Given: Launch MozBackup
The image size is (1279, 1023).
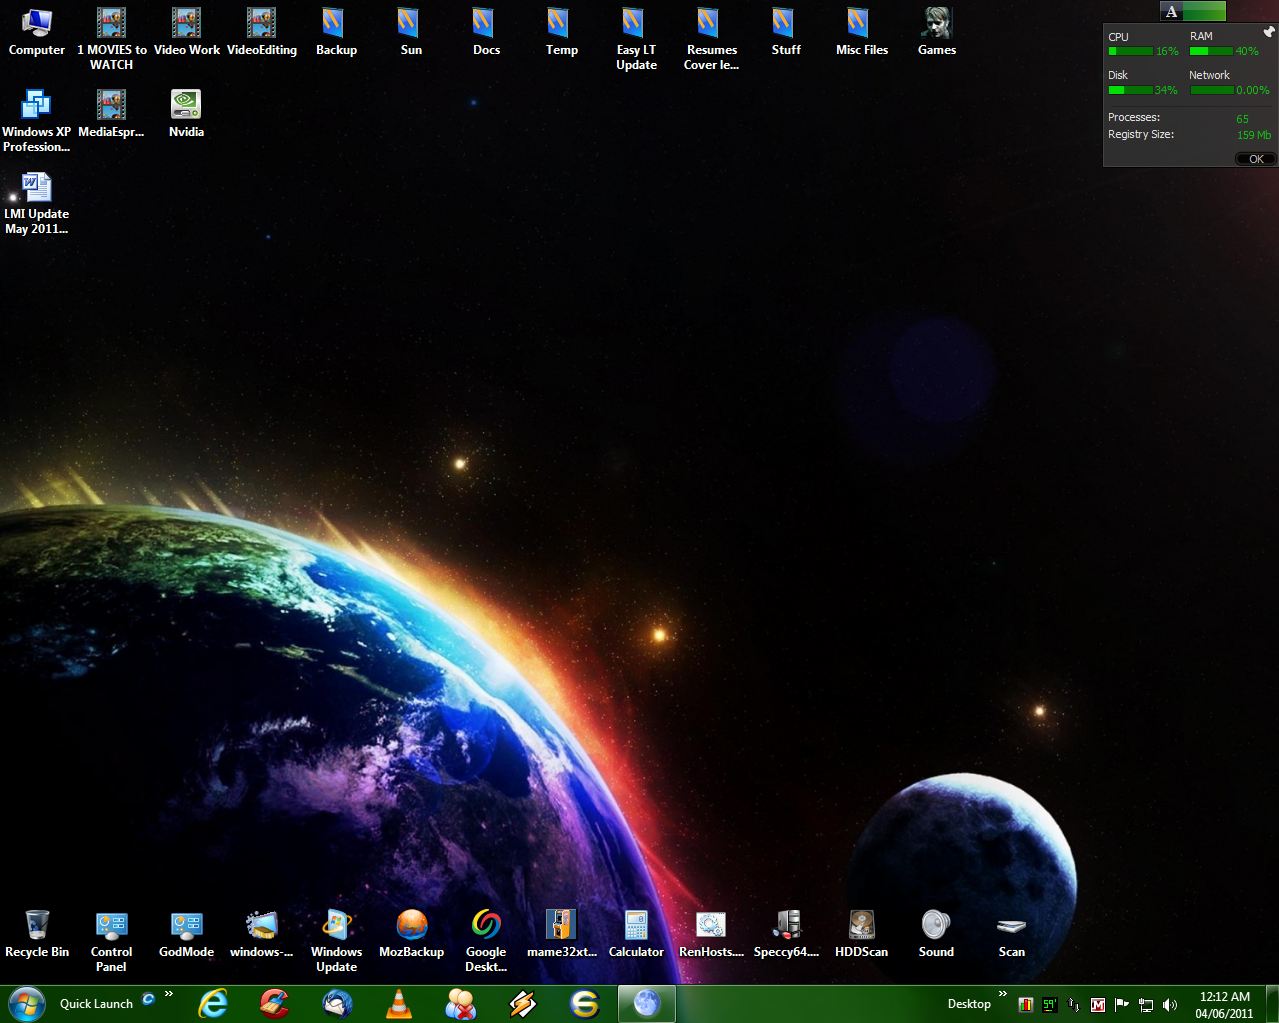Looking at the screenshot, I should pyautogui.click(x=411, y=934).
